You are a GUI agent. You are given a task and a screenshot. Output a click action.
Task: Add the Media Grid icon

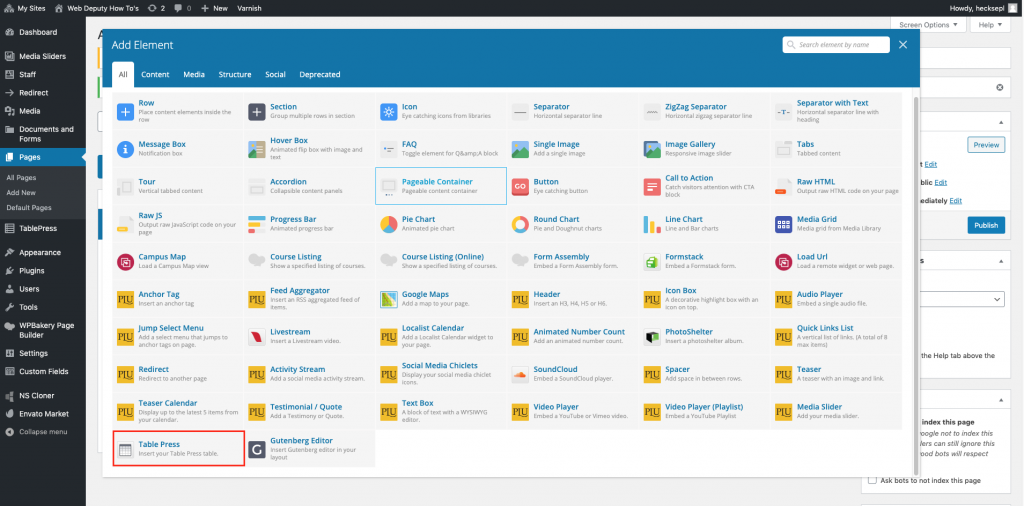click(784, 224)
